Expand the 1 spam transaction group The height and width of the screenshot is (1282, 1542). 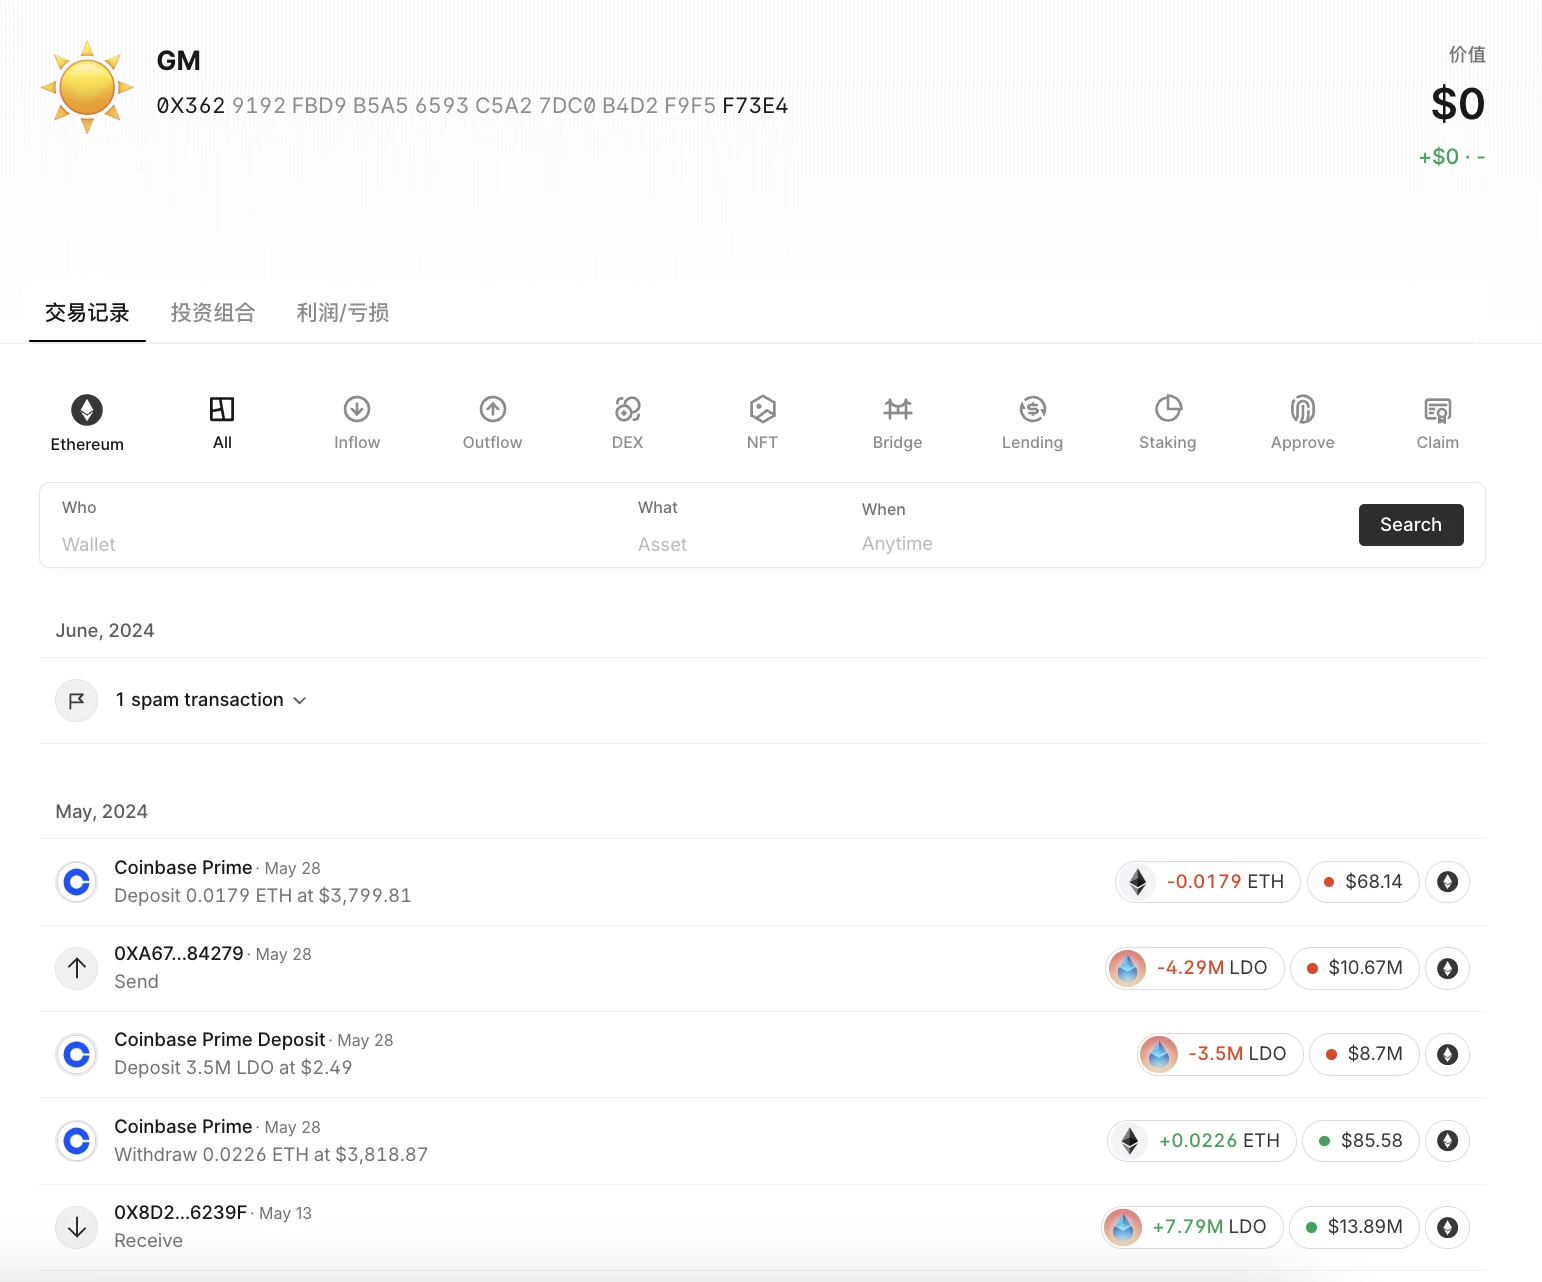(210, 700)
